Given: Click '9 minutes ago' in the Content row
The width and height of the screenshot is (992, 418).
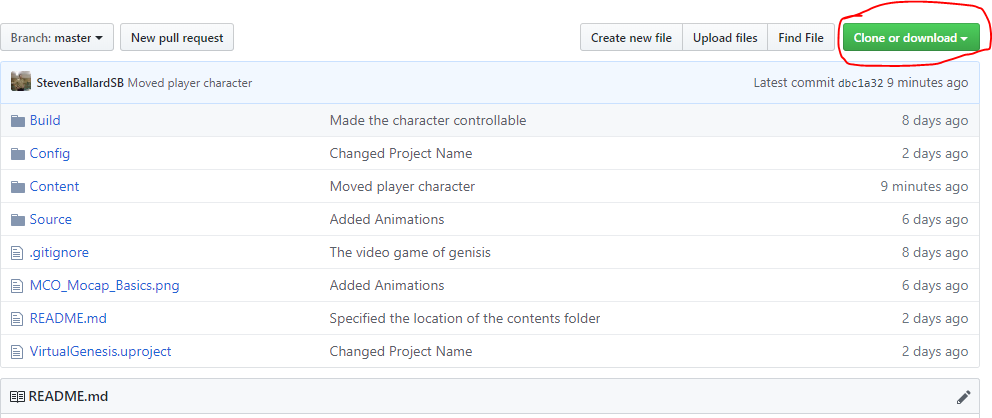Looking at the screenshot, I should (924, 187).
